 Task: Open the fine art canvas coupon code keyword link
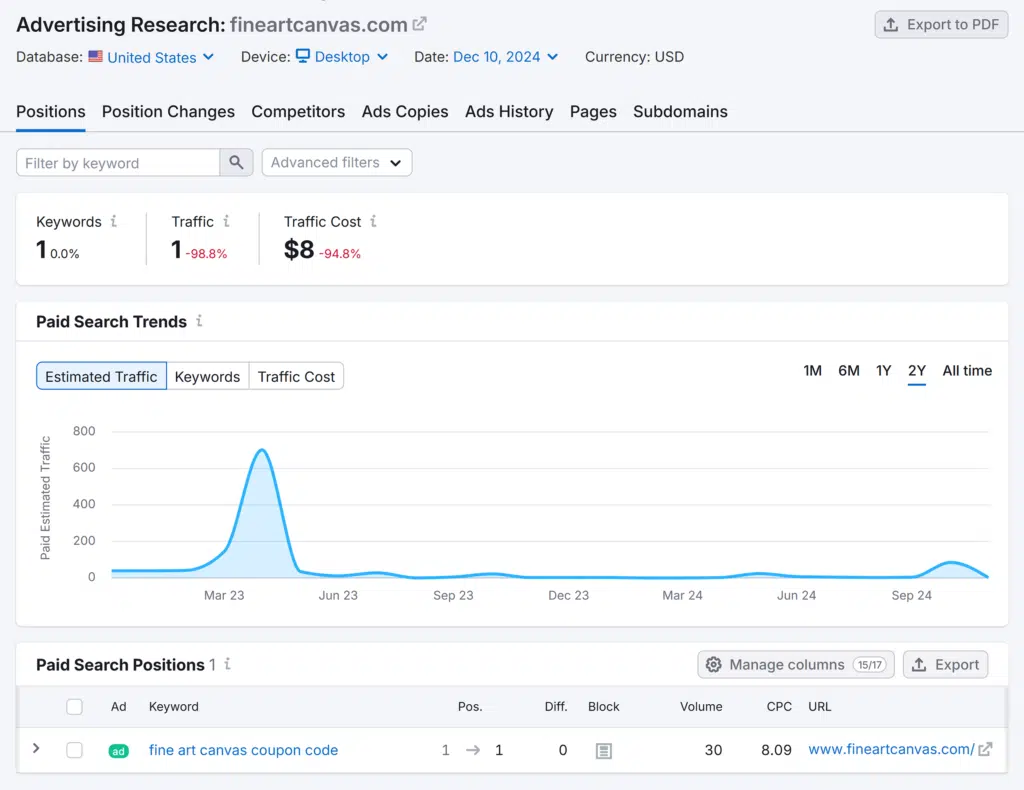click(243, 750)
